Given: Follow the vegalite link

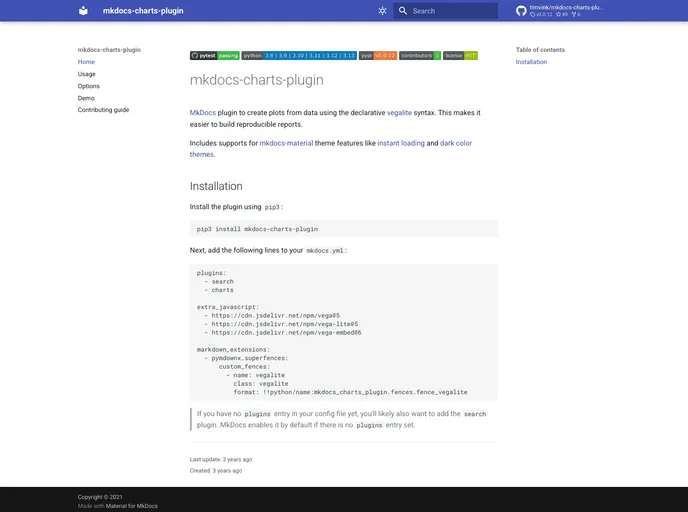Looking at the screenshot, I should coord(399,113).
